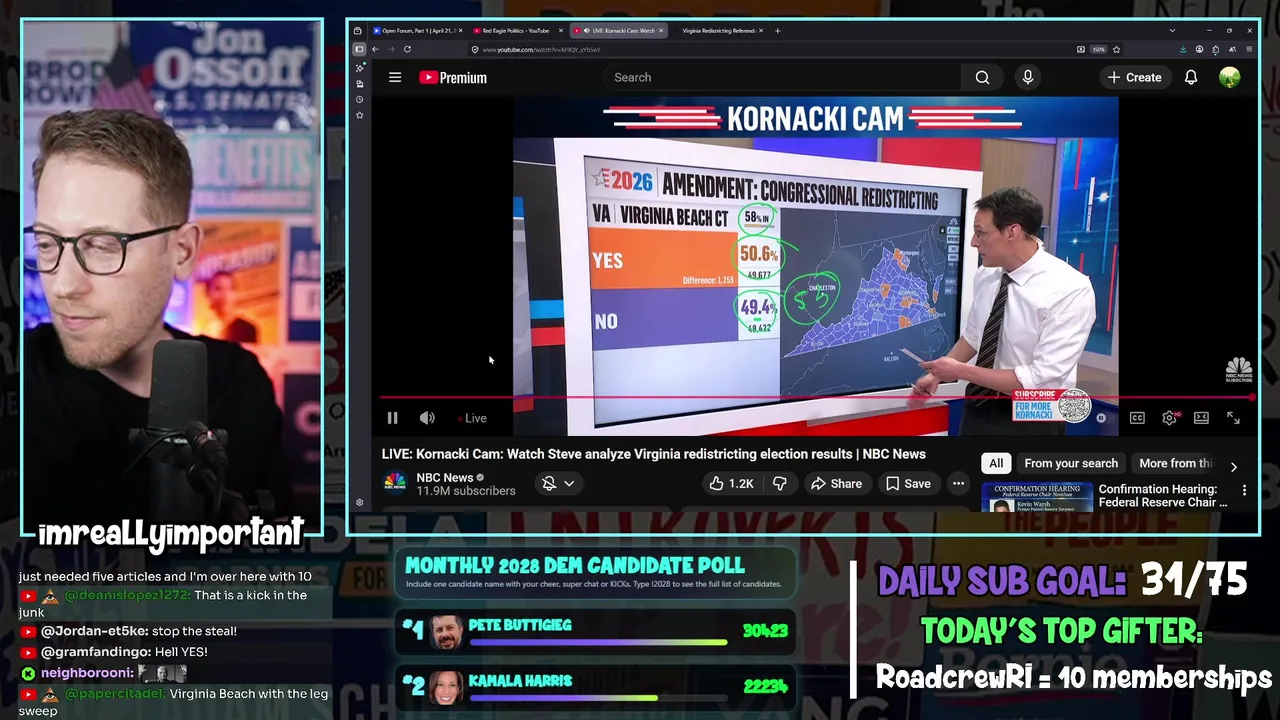Start voice search with microphone icon
Screen dimensions: 1280x720
1027,77
